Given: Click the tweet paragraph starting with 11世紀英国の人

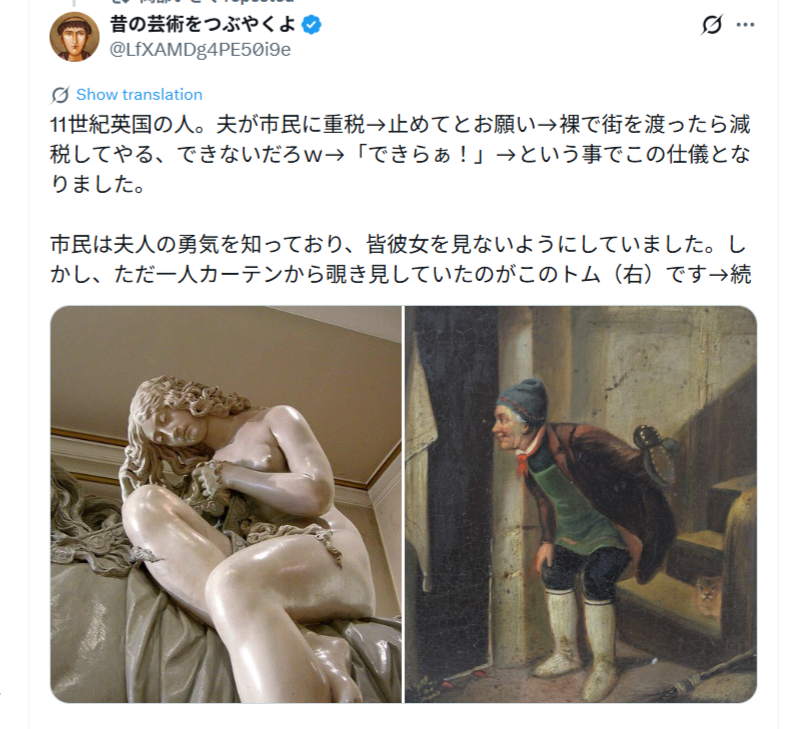Looking at the screenshot, I should [401, 155].
